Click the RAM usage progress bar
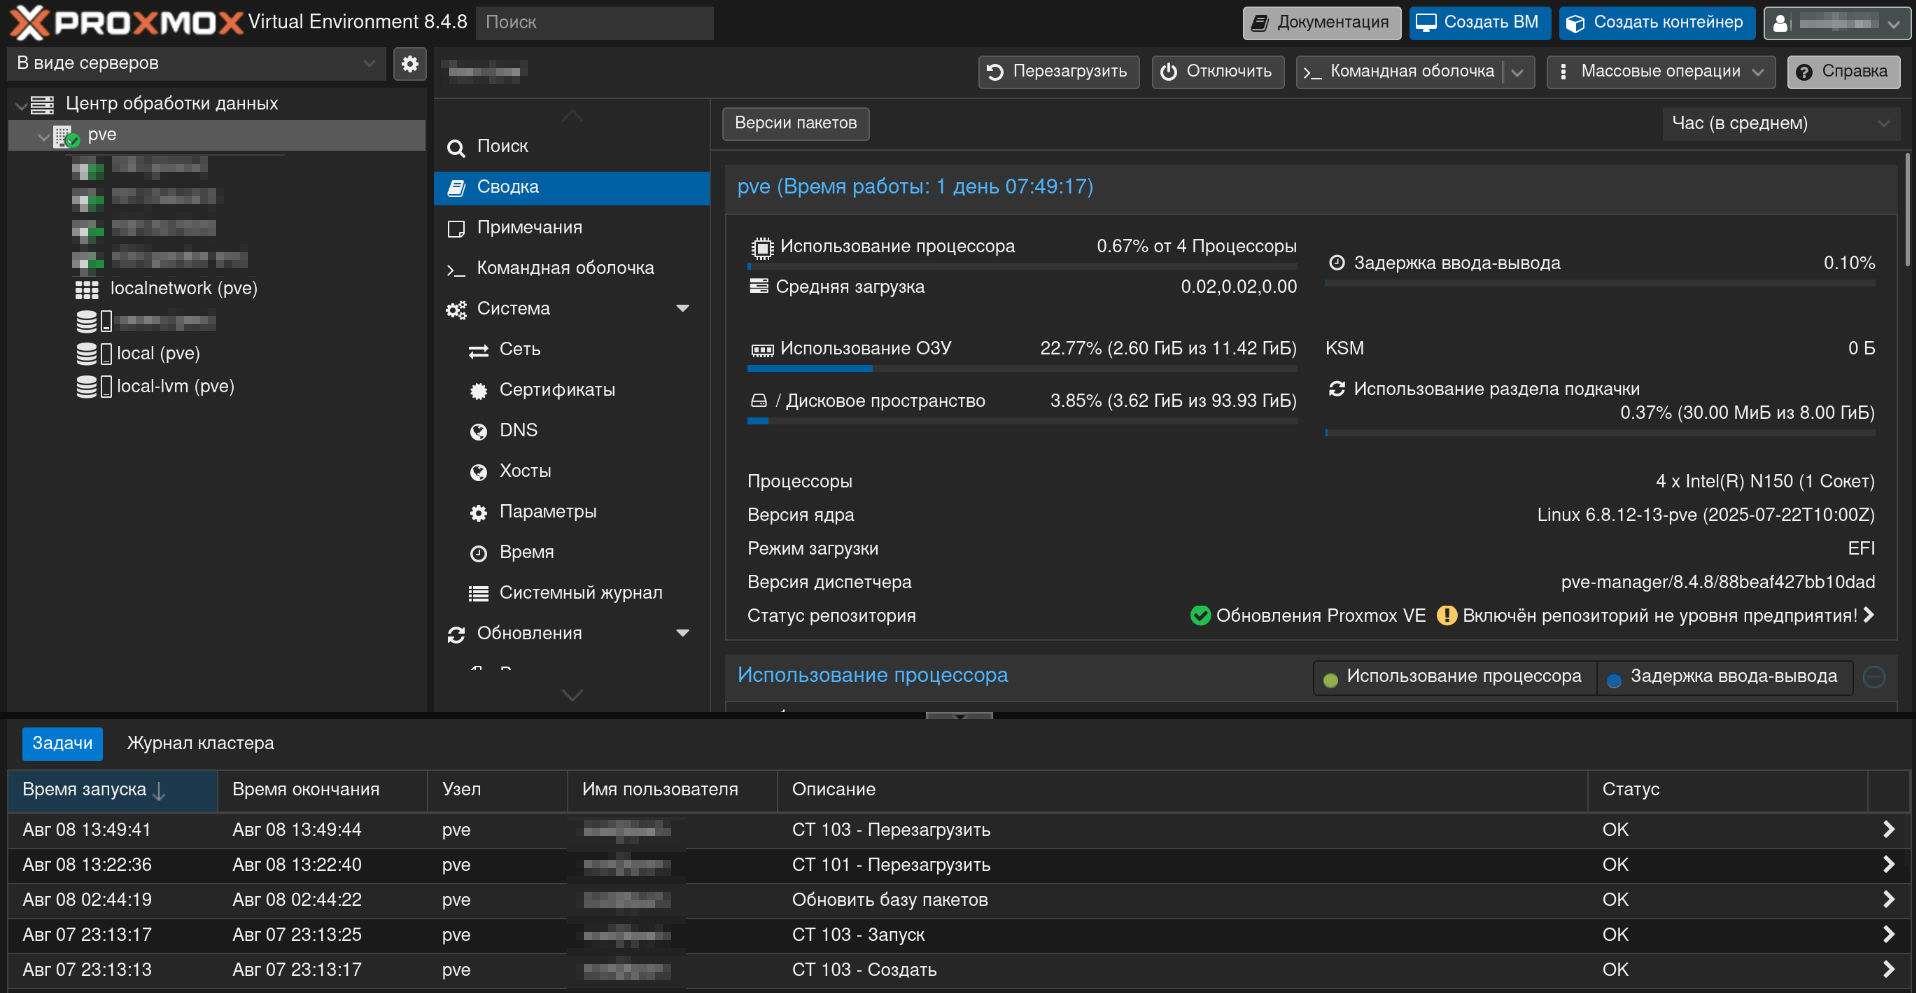 pyautogui.click(x=1022, y=369)
